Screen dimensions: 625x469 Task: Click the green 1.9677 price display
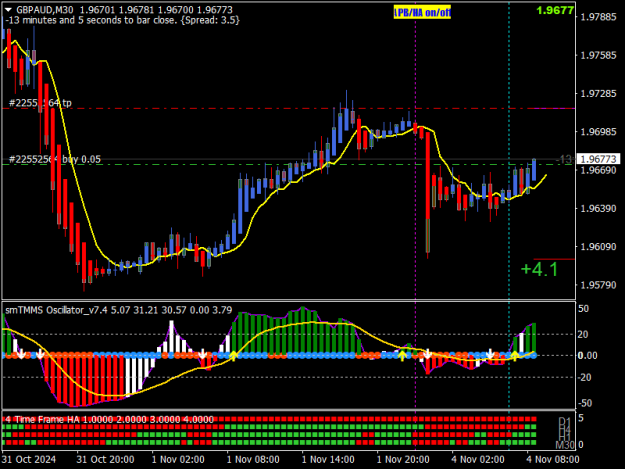pyautogui.click(x=555, y=10)
